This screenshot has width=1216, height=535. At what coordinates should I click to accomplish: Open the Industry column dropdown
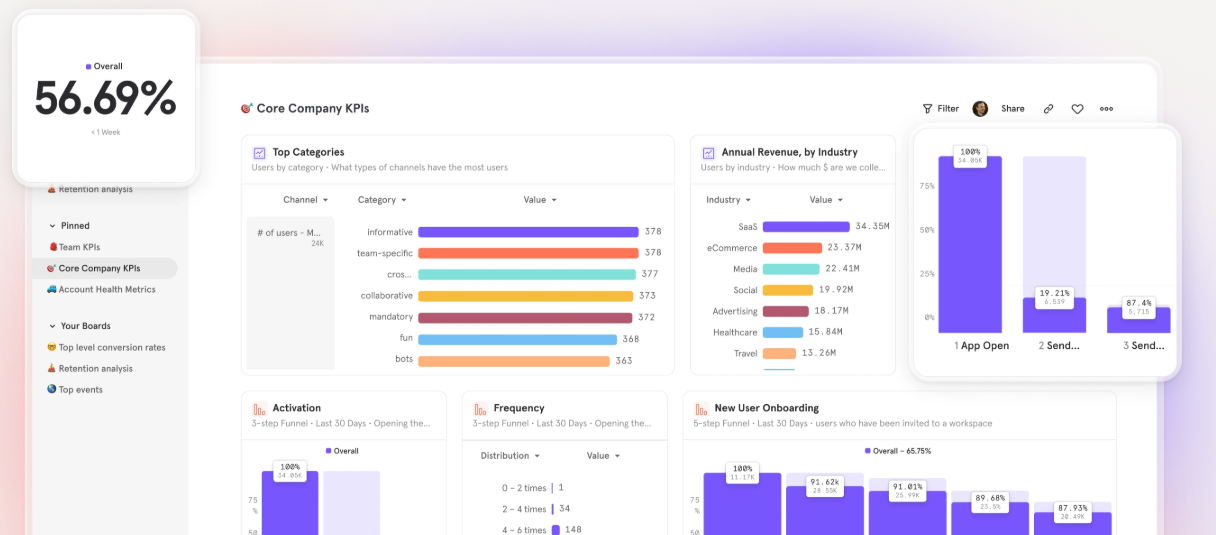point(728,200)
